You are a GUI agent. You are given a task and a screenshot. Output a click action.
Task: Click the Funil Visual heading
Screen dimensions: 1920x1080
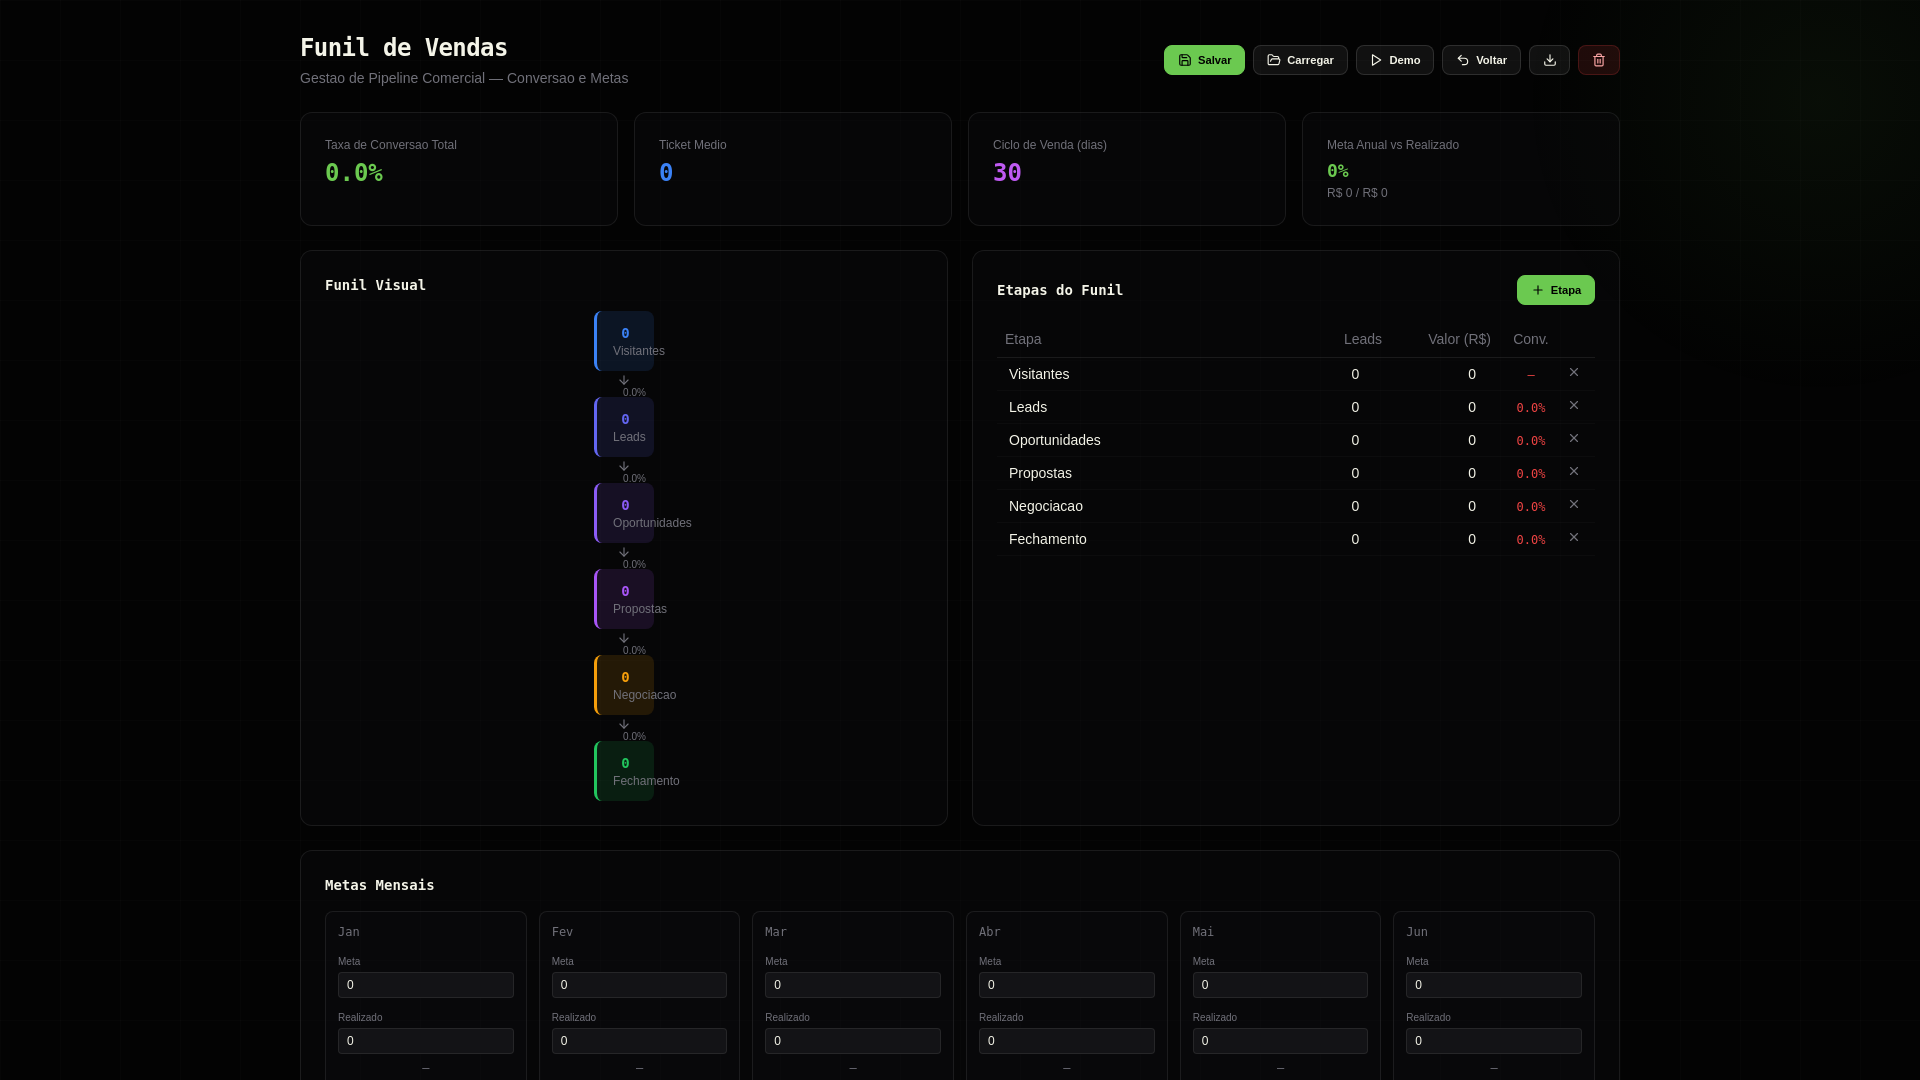coord(376,285)
